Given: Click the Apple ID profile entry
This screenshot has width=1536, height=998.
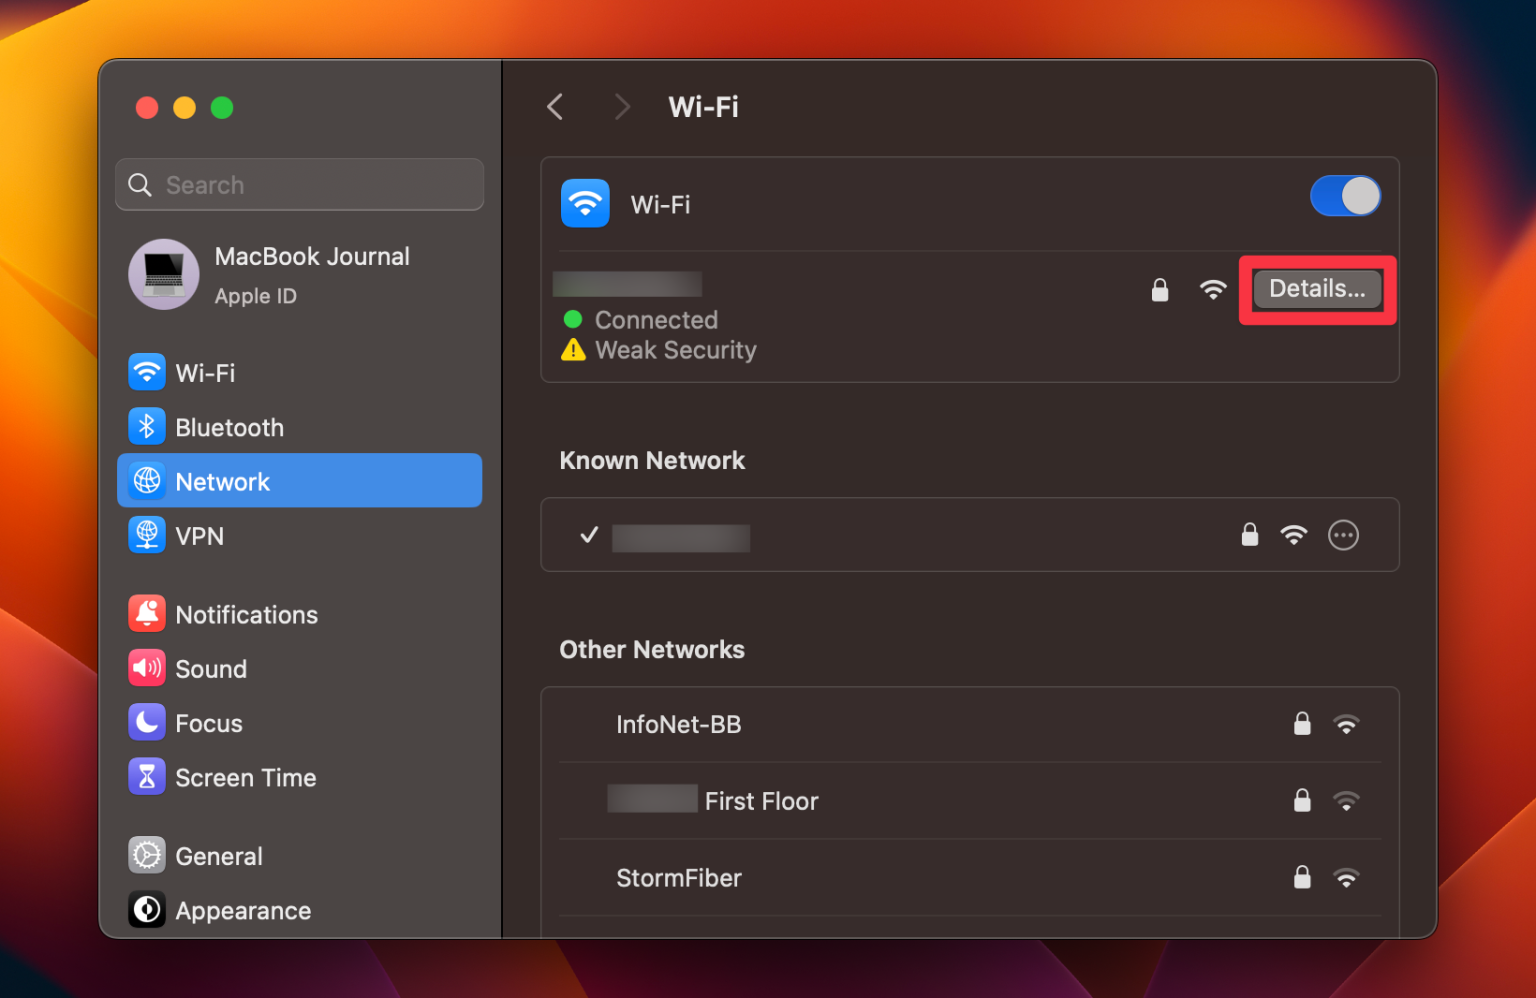Looking at the screenshot, I should coord(299,274).
